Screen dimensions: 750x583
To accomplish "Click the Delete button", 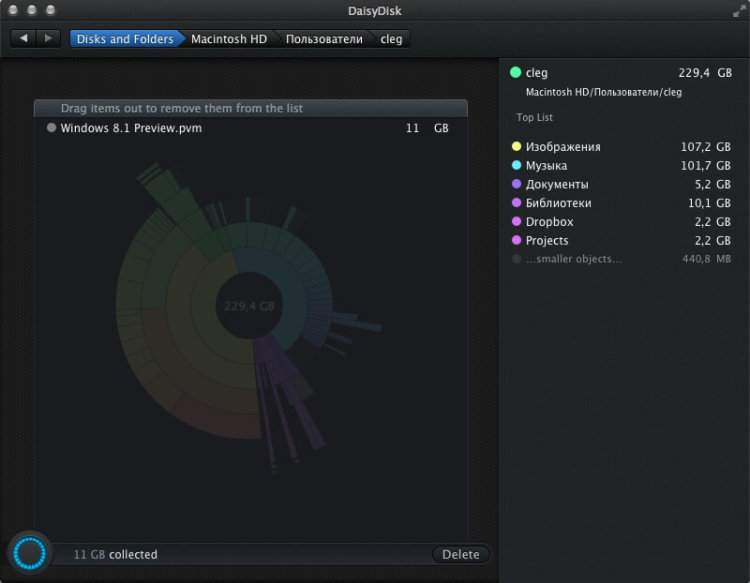I will point(461,554).
